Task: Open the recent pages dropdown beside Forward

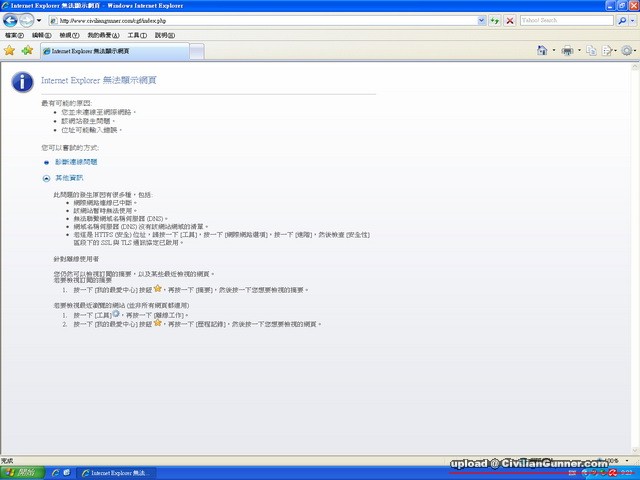Action: click(39, 20)
